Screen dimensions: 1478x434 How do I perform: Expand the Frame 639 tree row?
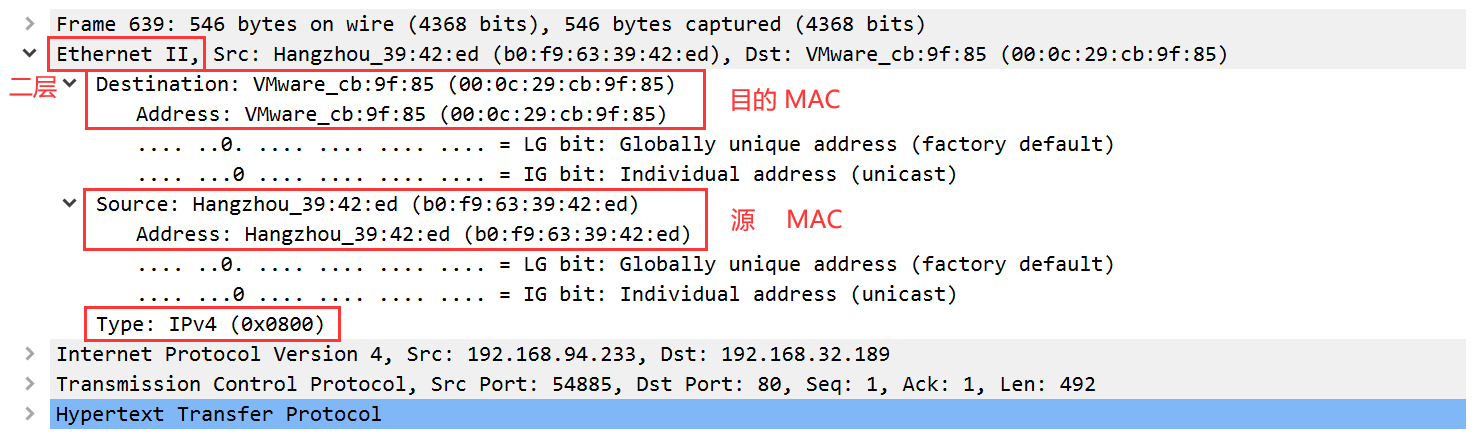30,23
